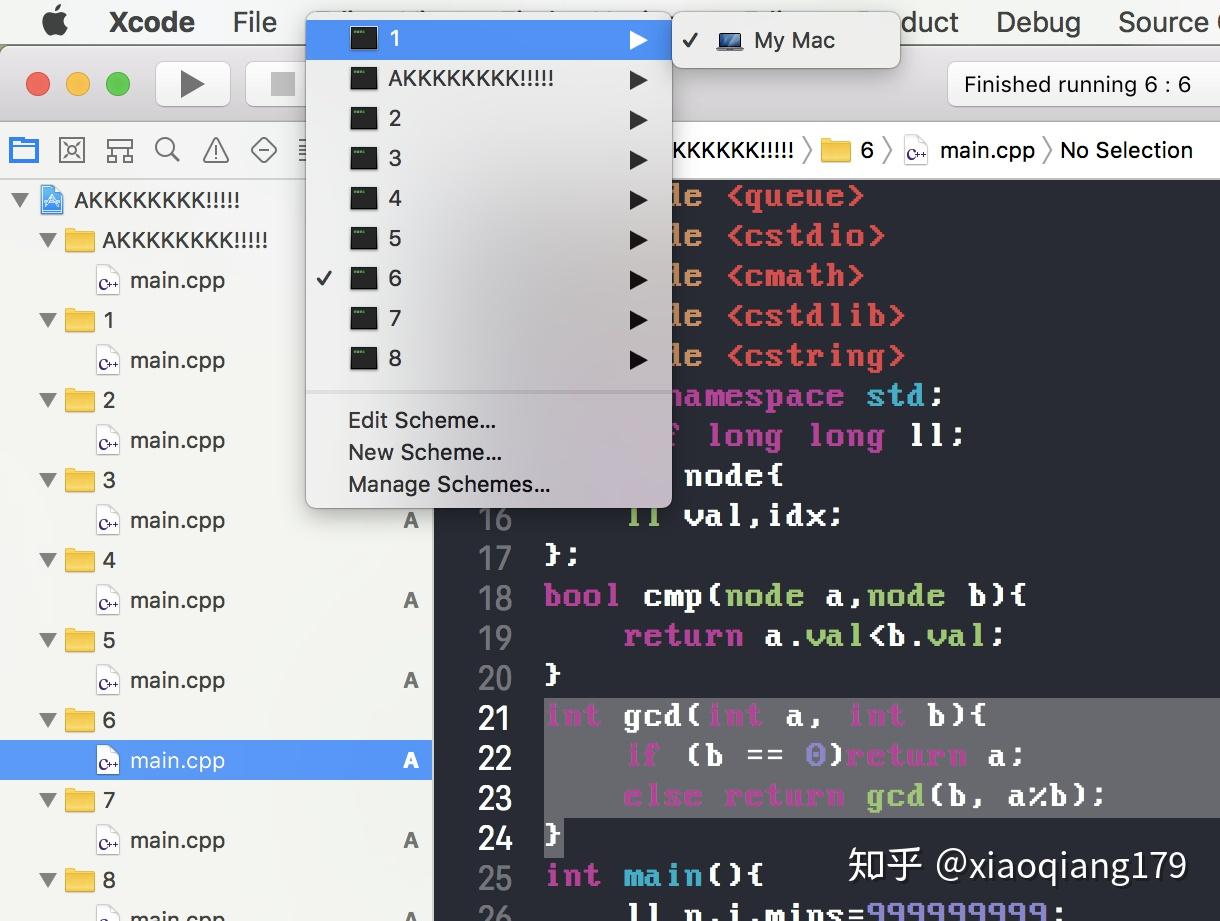
Task: Collapse the AKKKKKKKK!!!!! folder disclosure triangle
Action: (x=47, y=240)
